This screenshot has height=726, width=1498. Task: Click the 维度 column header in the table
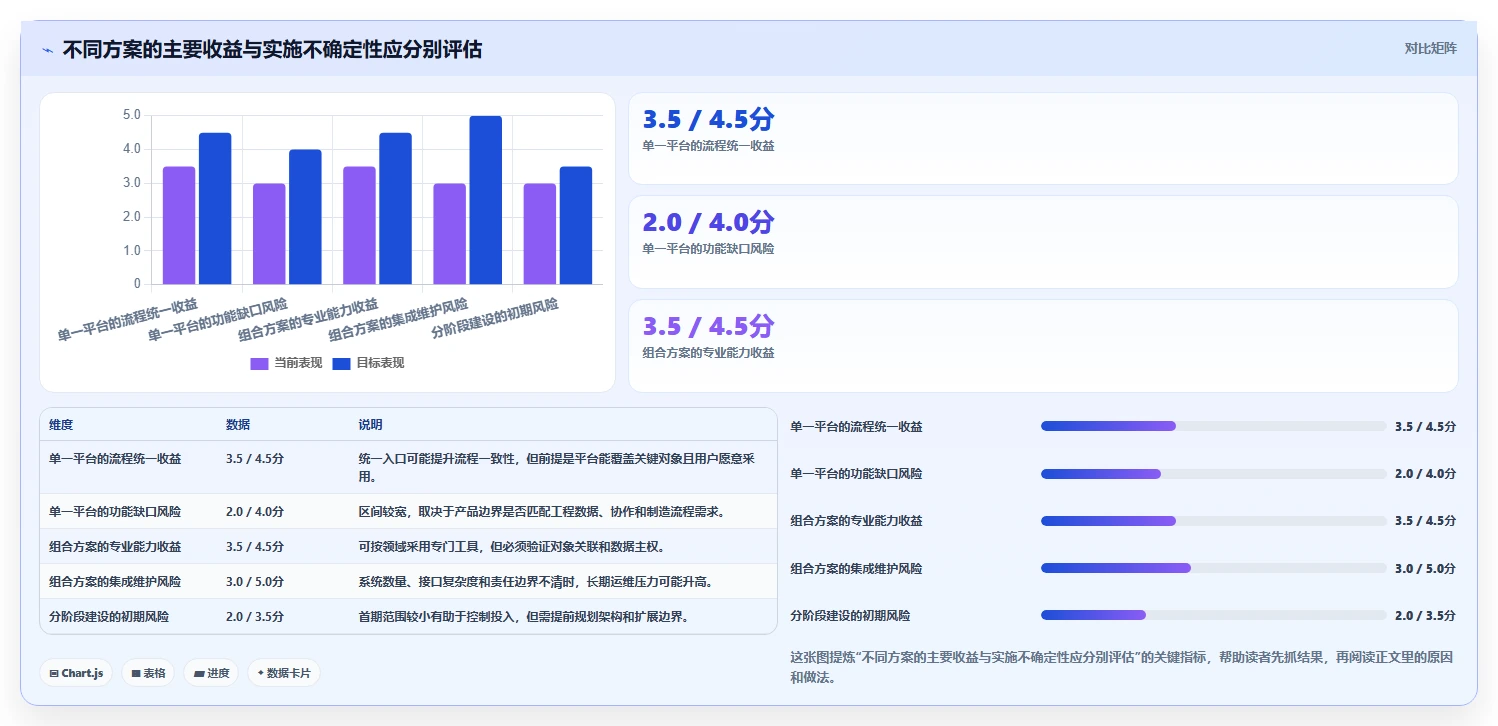pyautogui.click(x=61, y=425)
